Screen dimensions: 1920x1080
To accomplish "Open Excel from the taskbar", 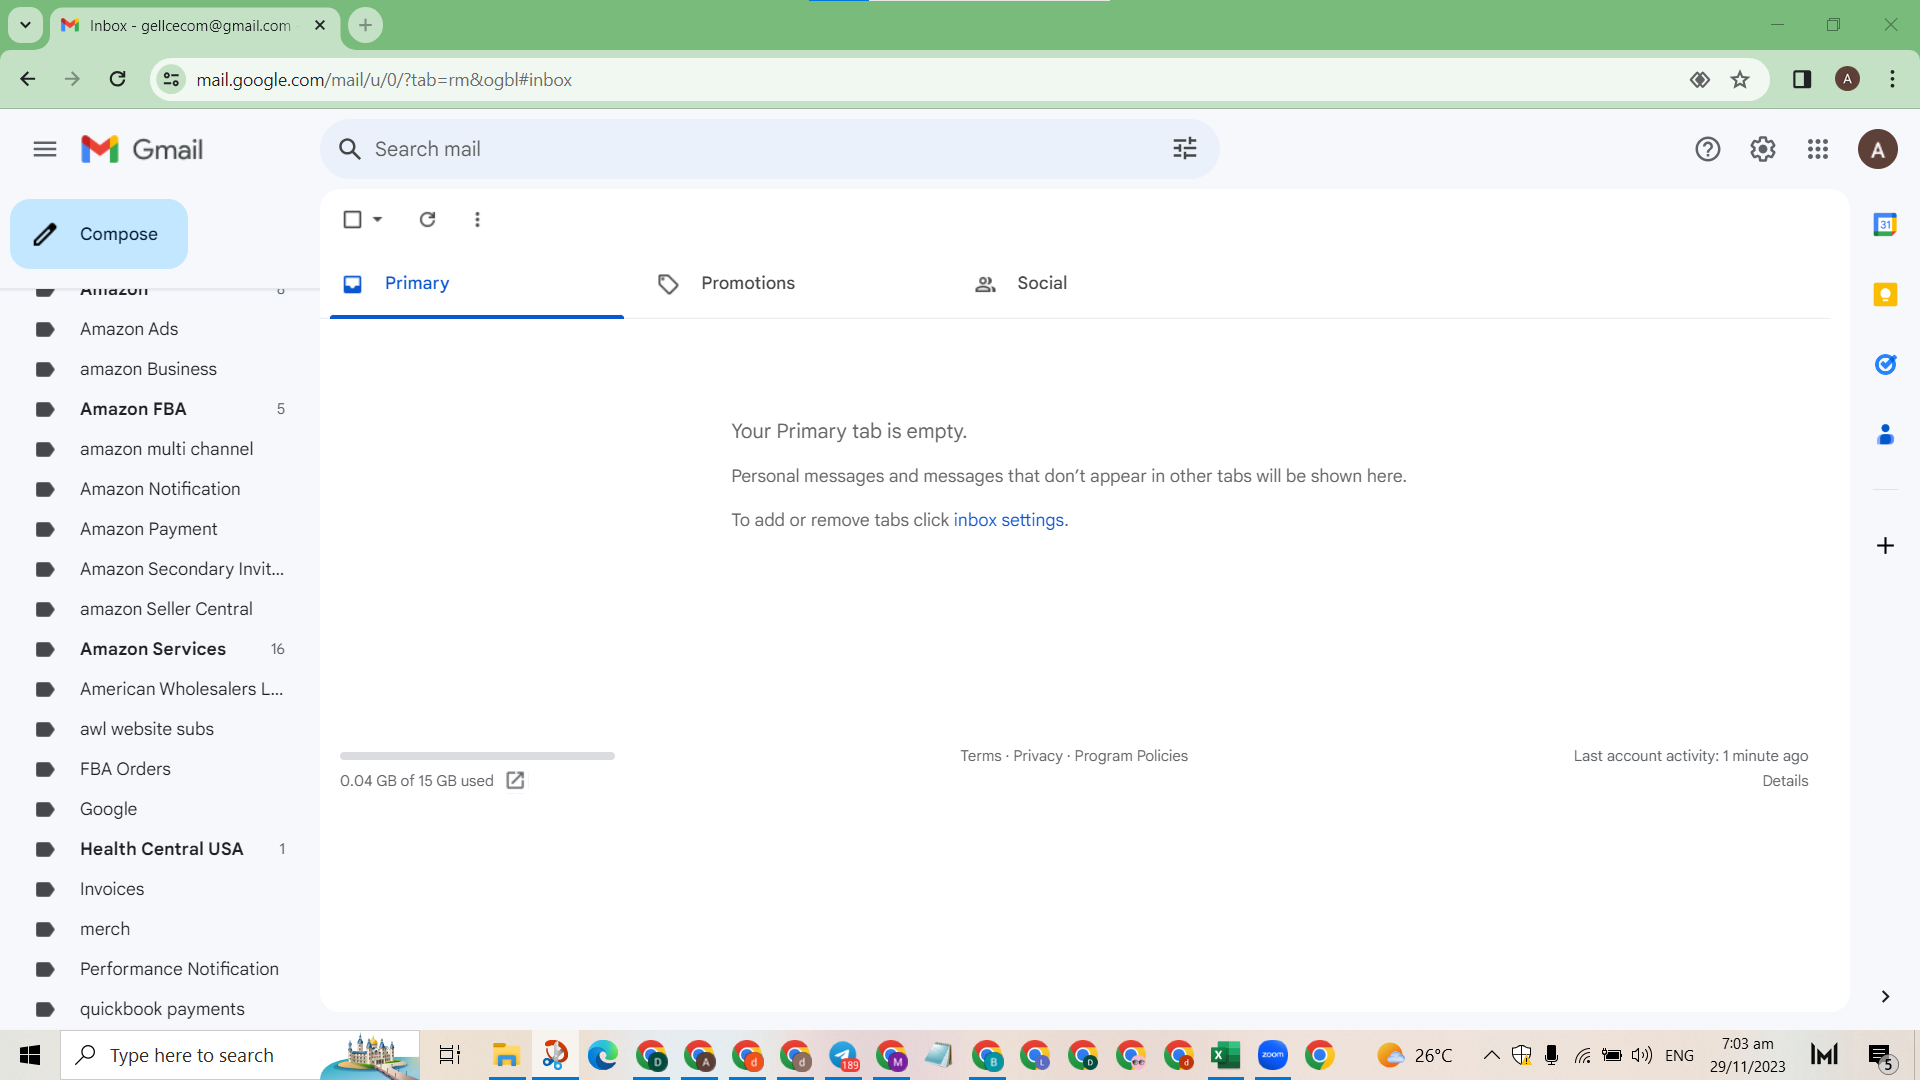I will tap(1225, 1055).
